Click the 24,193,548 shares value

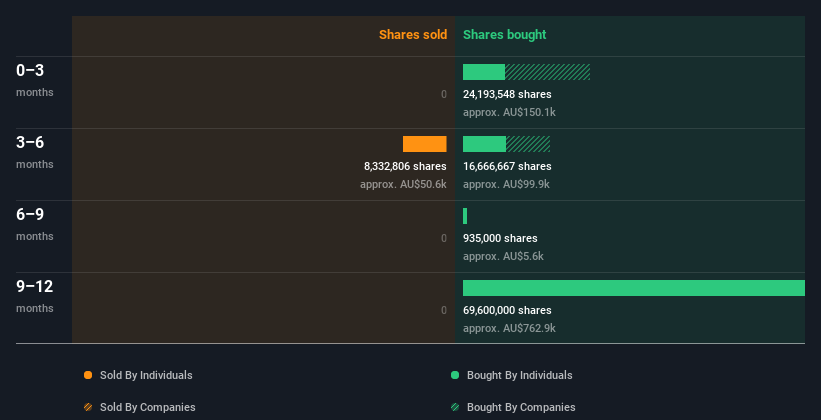(x=507, y=94)
